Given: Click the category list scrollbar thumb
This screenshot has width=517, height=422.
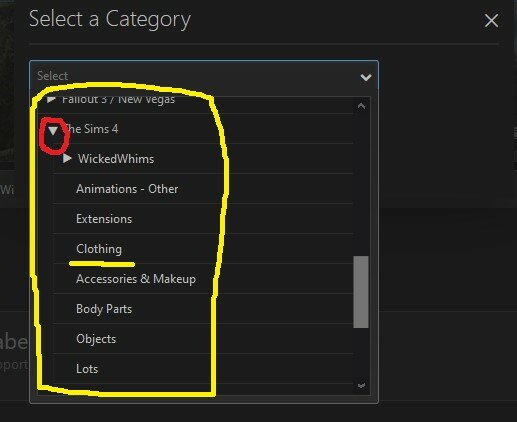Looking at the screenshot, I should pos(361,292).
